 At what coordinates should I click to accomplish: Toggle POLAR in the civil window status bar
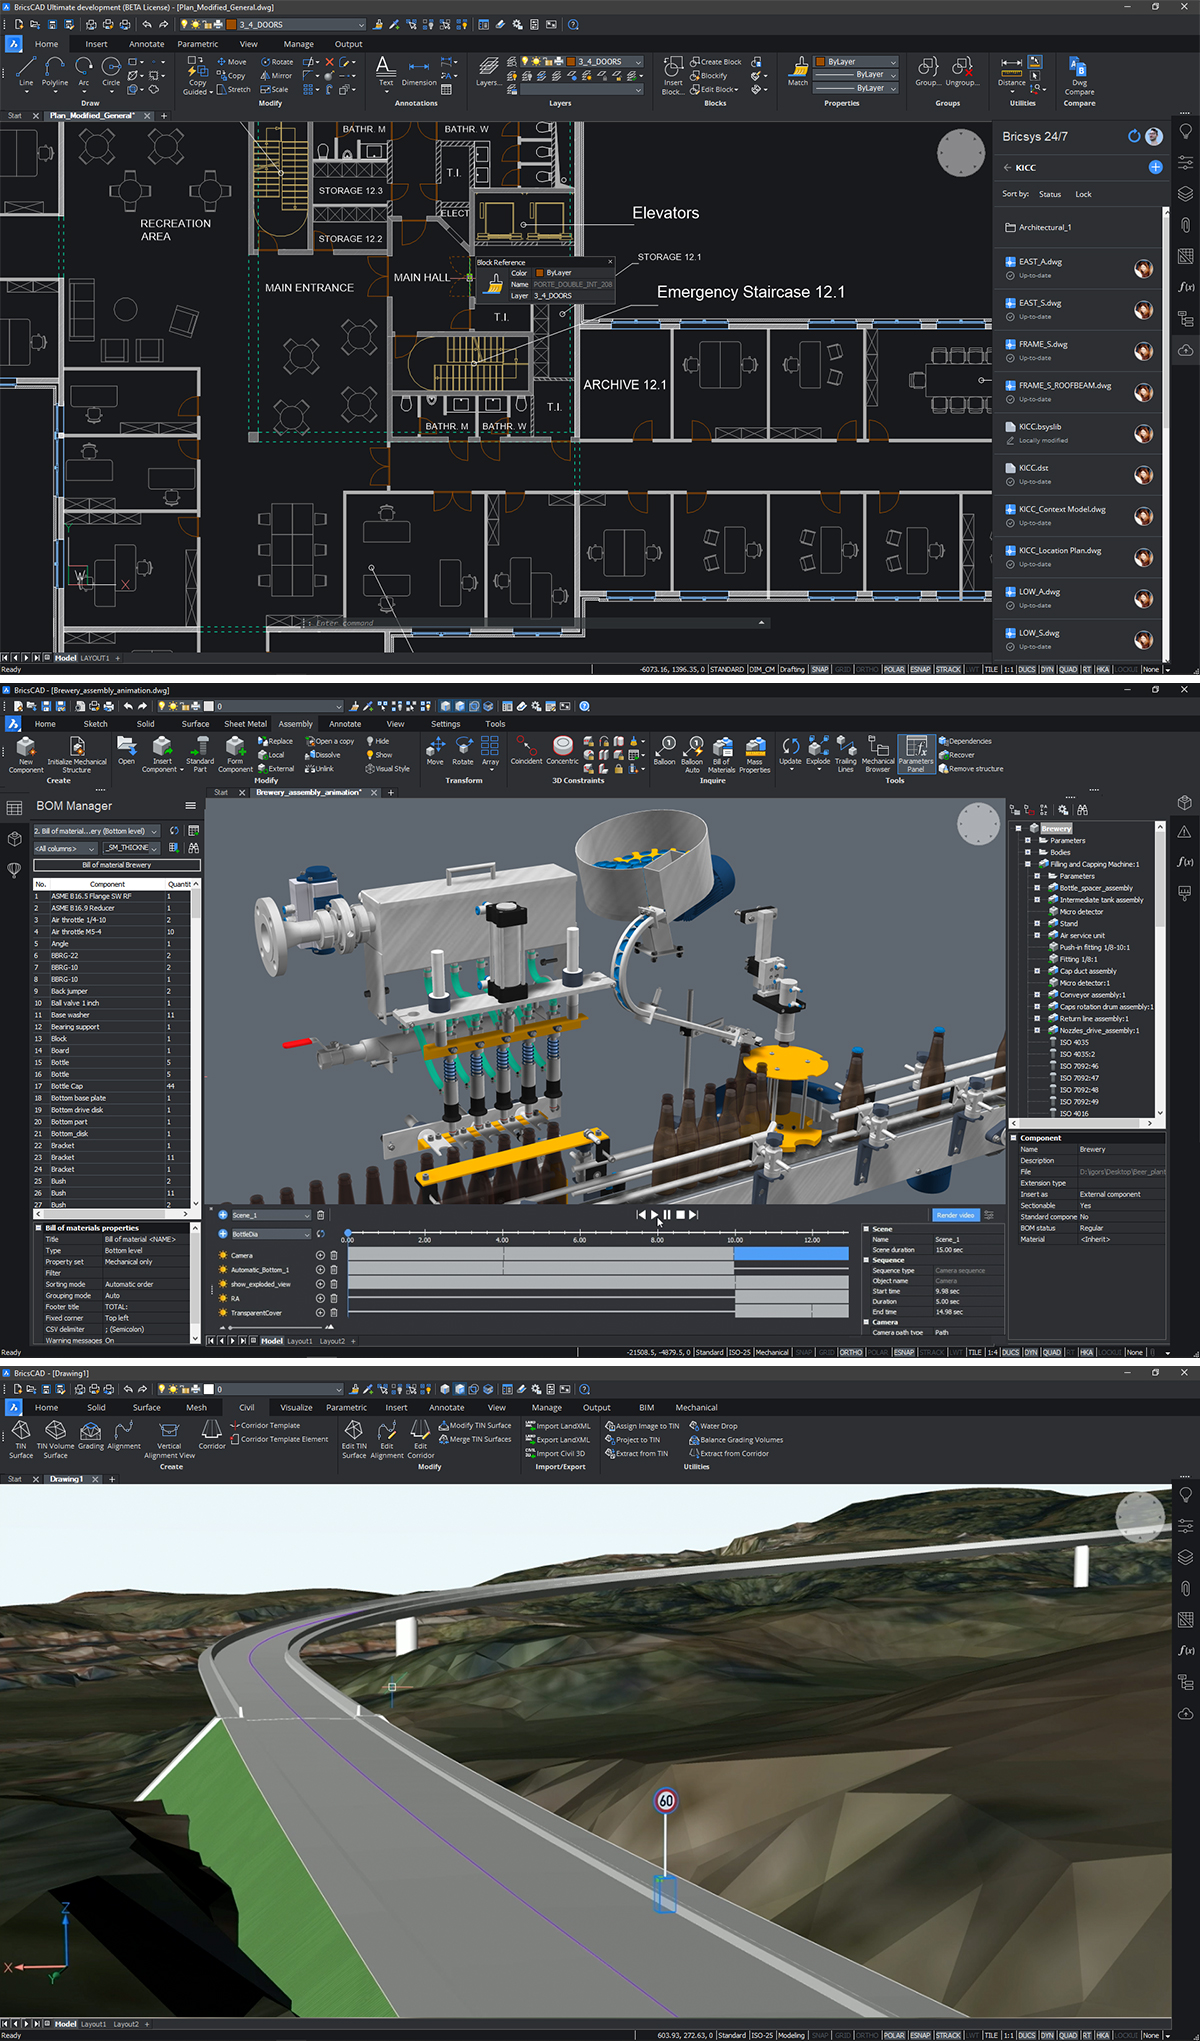[894, 2035]
